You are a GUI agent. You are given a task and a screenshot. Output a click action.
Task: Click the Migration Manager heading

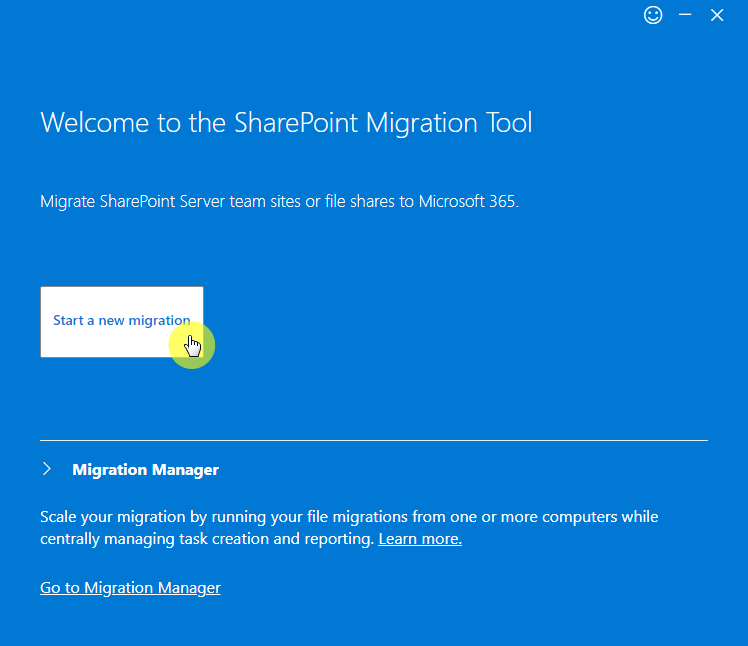click(x=145, y=469)
